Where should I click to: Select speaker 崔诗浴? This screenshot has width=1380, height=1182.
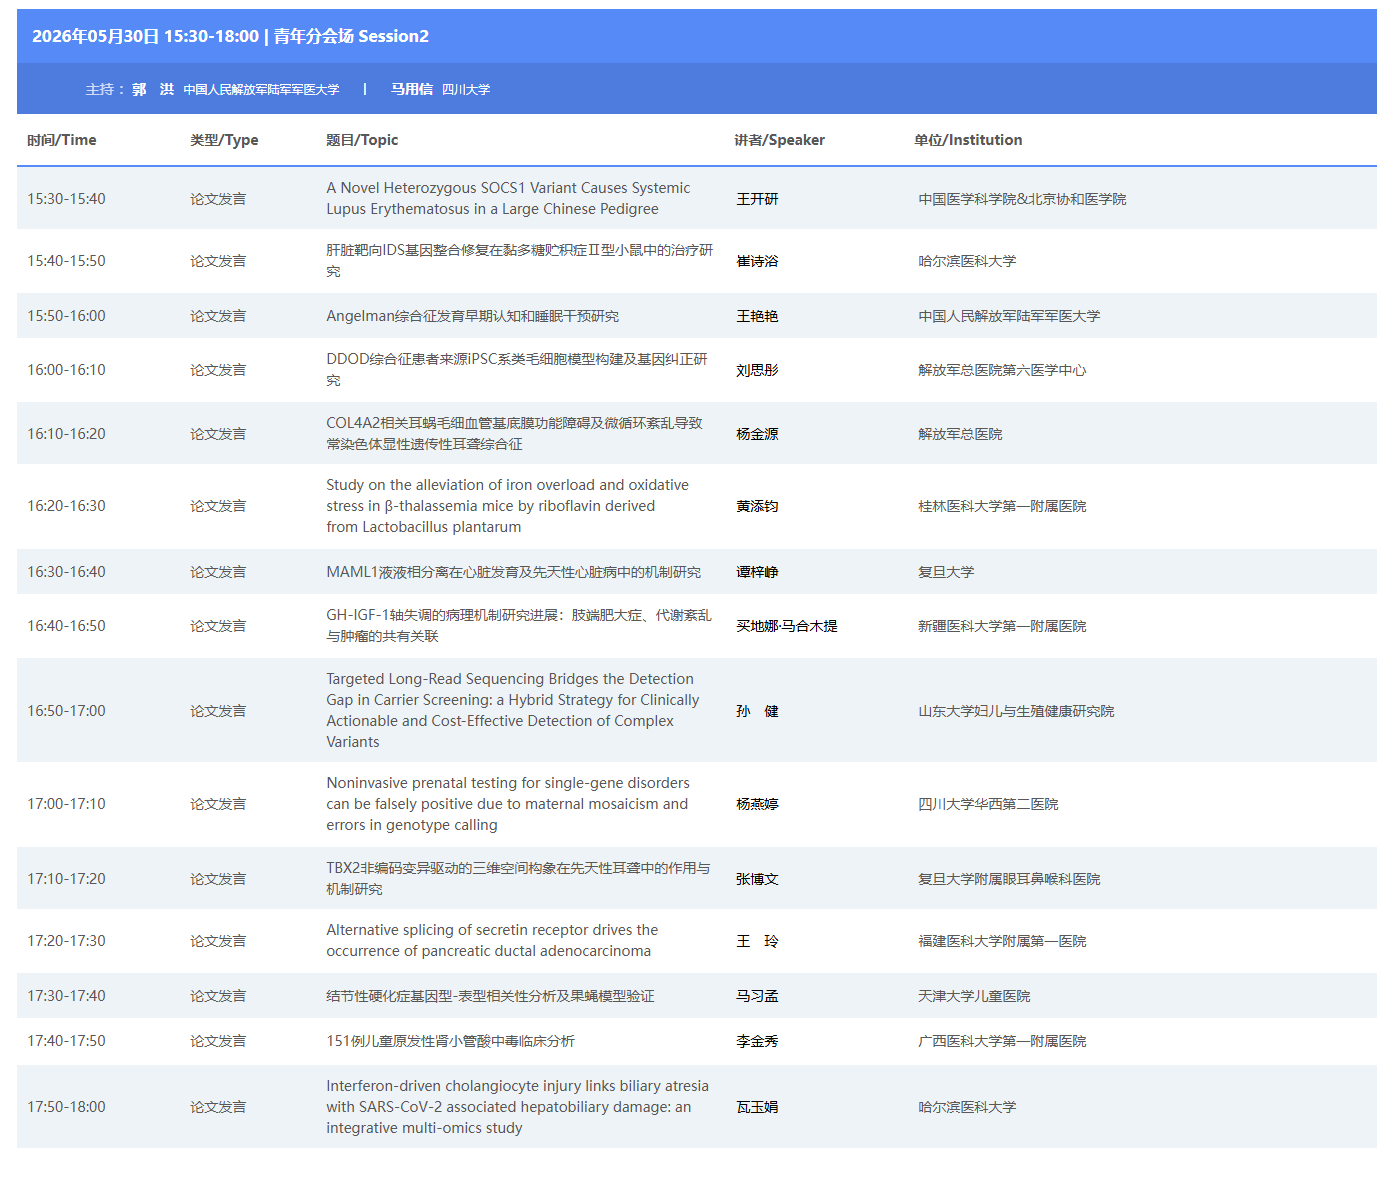click(x=757, y=261)
